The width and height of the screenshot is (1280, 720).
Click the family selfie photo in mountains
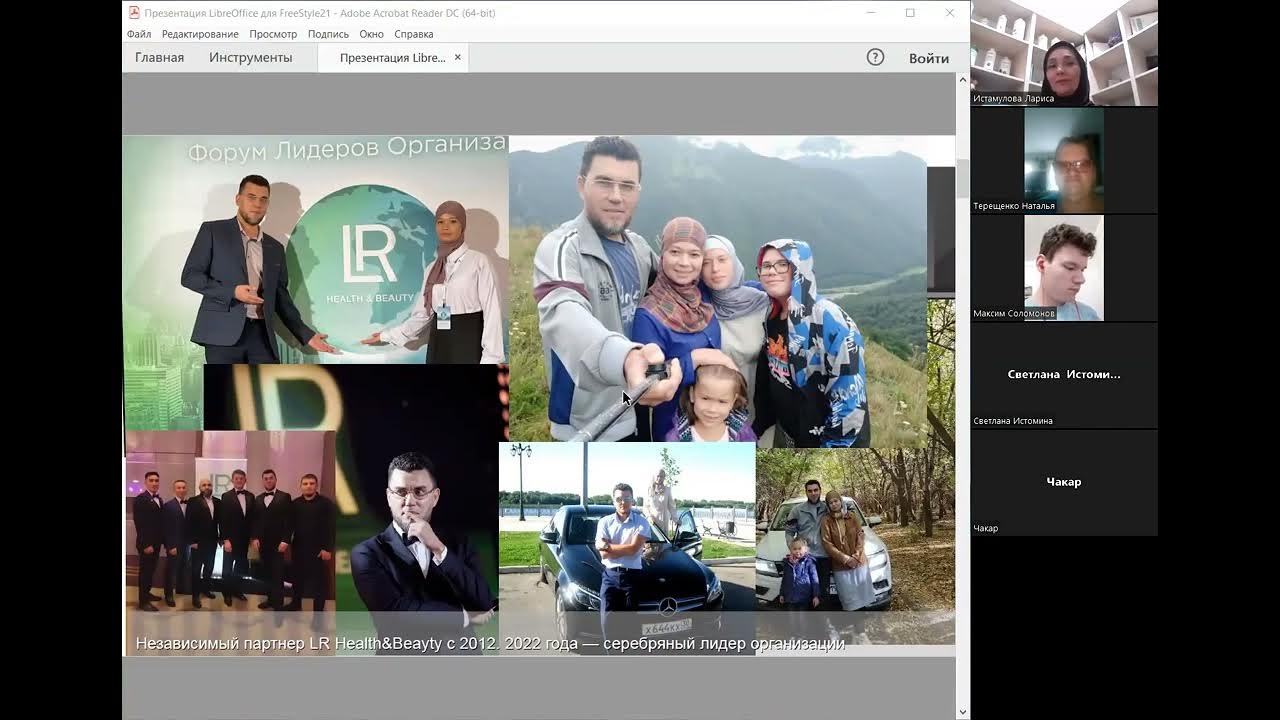(718, 290)
